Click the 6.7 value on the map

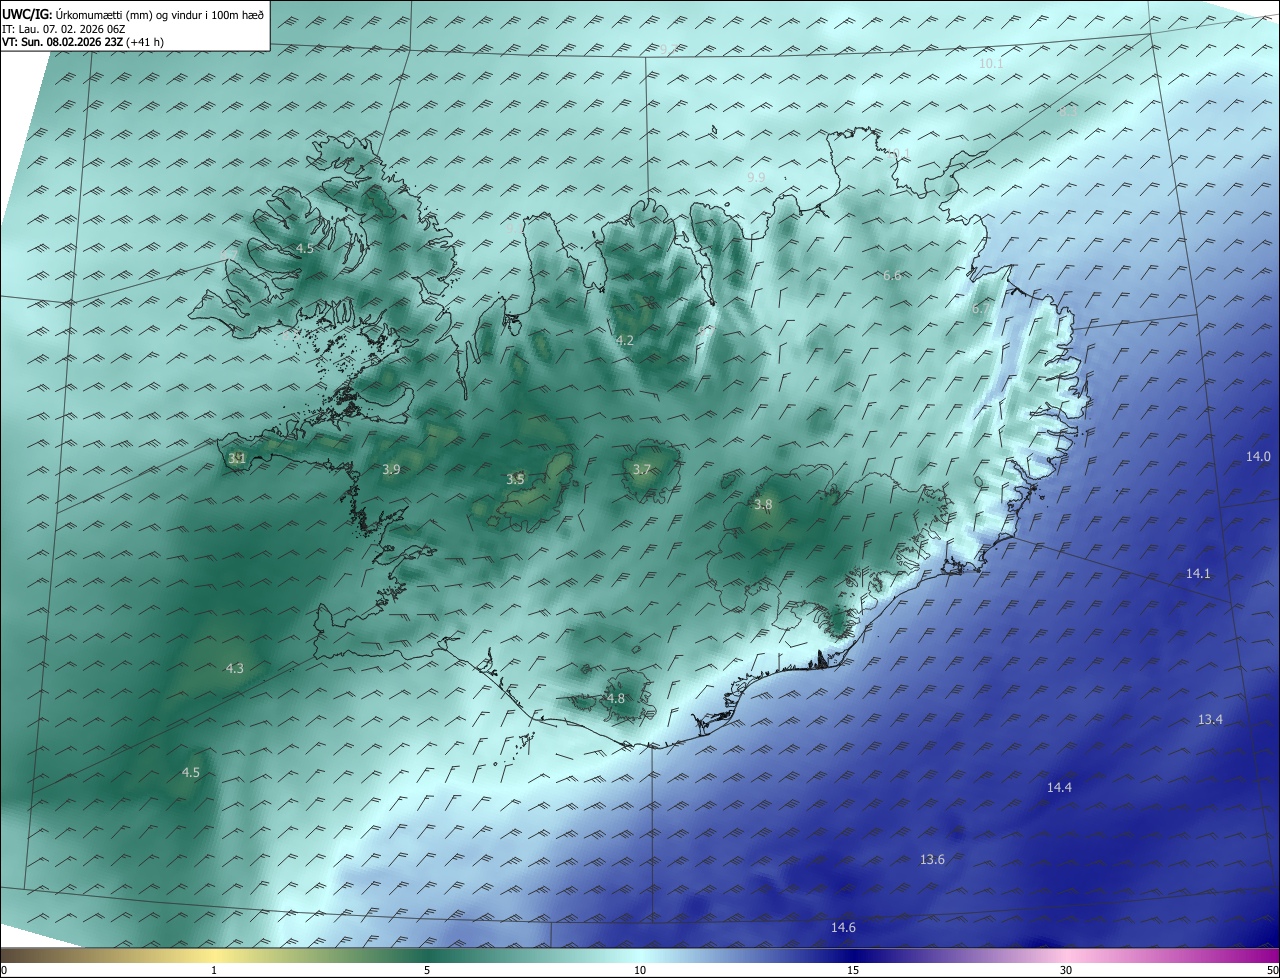(x=981, y=310)
